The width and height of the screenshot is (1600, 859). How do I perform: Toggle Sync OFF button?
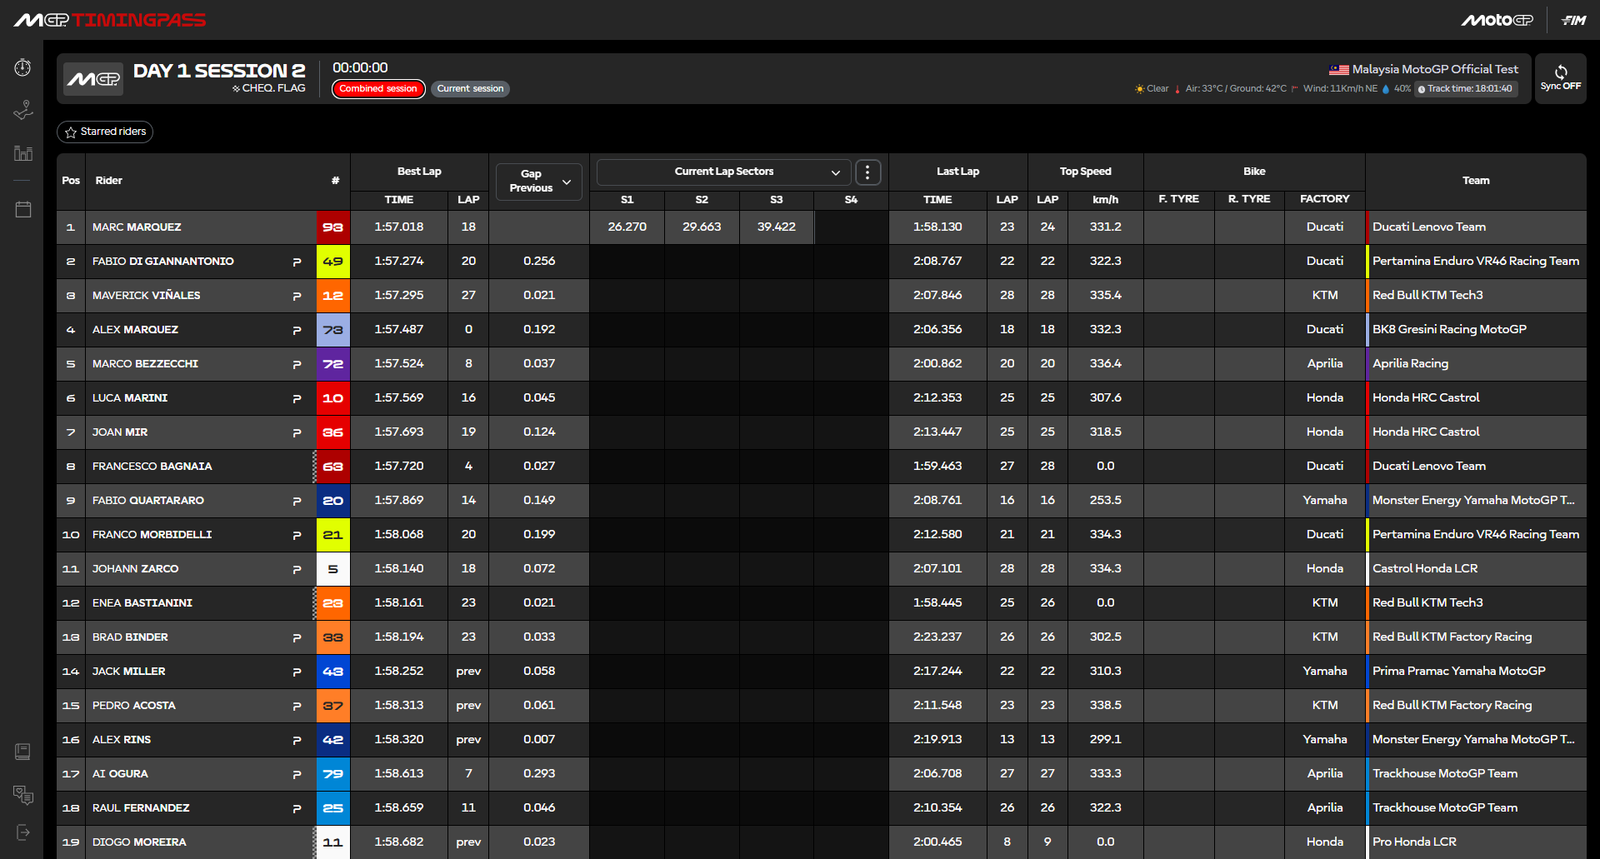tap(1560, 78)
